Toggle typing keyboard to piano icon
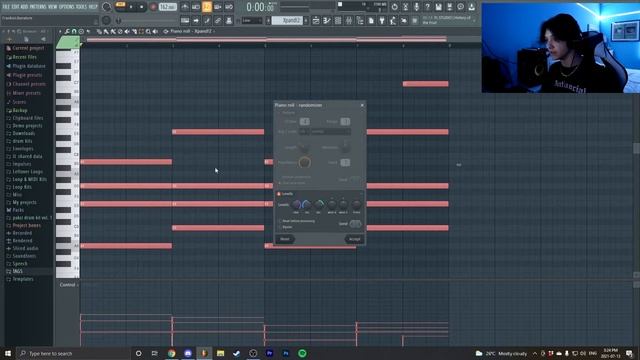Screen dimensions: 640x360 tap(185, 20)
